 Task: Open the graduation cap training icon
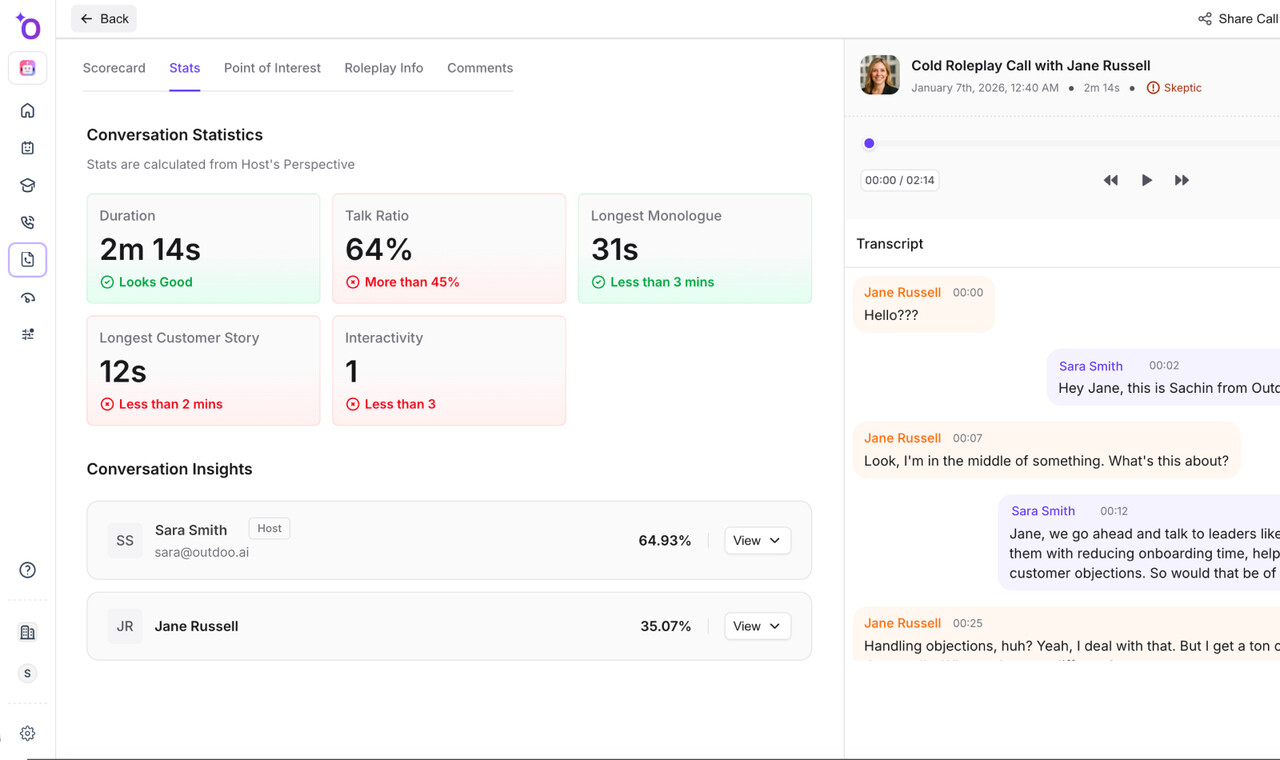click(28, 185)
